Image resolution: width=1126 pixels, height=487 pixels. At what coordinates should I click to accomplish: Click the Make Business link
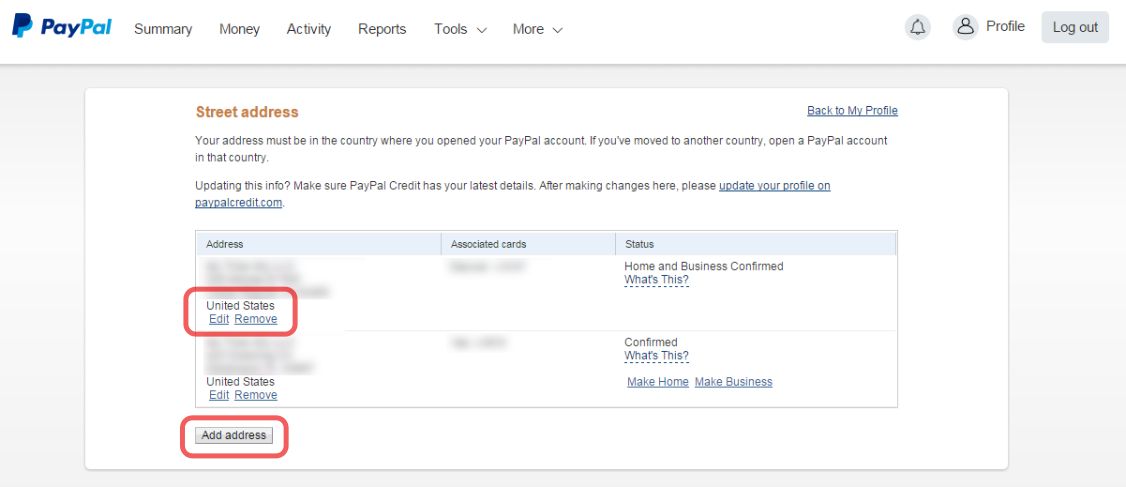point(733,381)
